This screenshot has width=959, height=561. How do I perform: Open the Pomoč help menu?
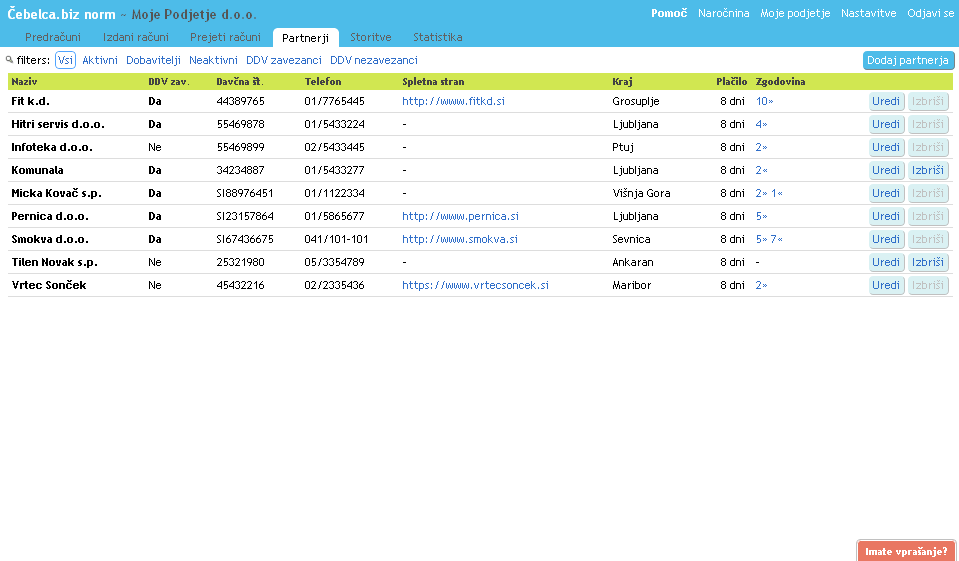668,14
